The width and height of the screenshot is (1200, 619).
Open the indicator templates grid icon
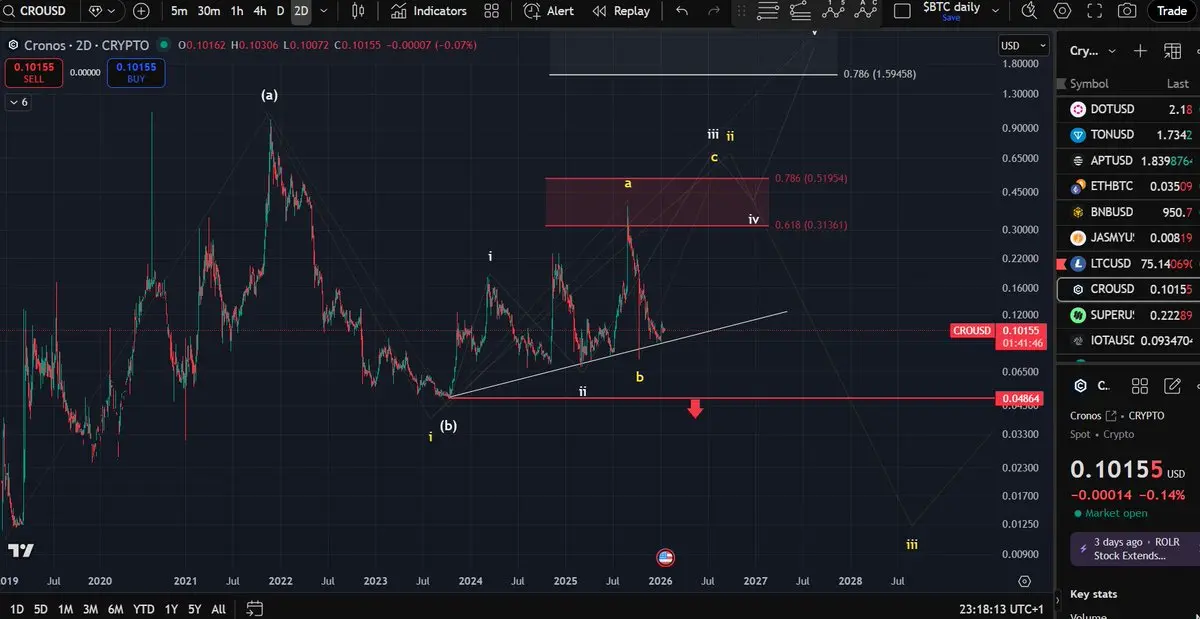[x=491, y=11]
